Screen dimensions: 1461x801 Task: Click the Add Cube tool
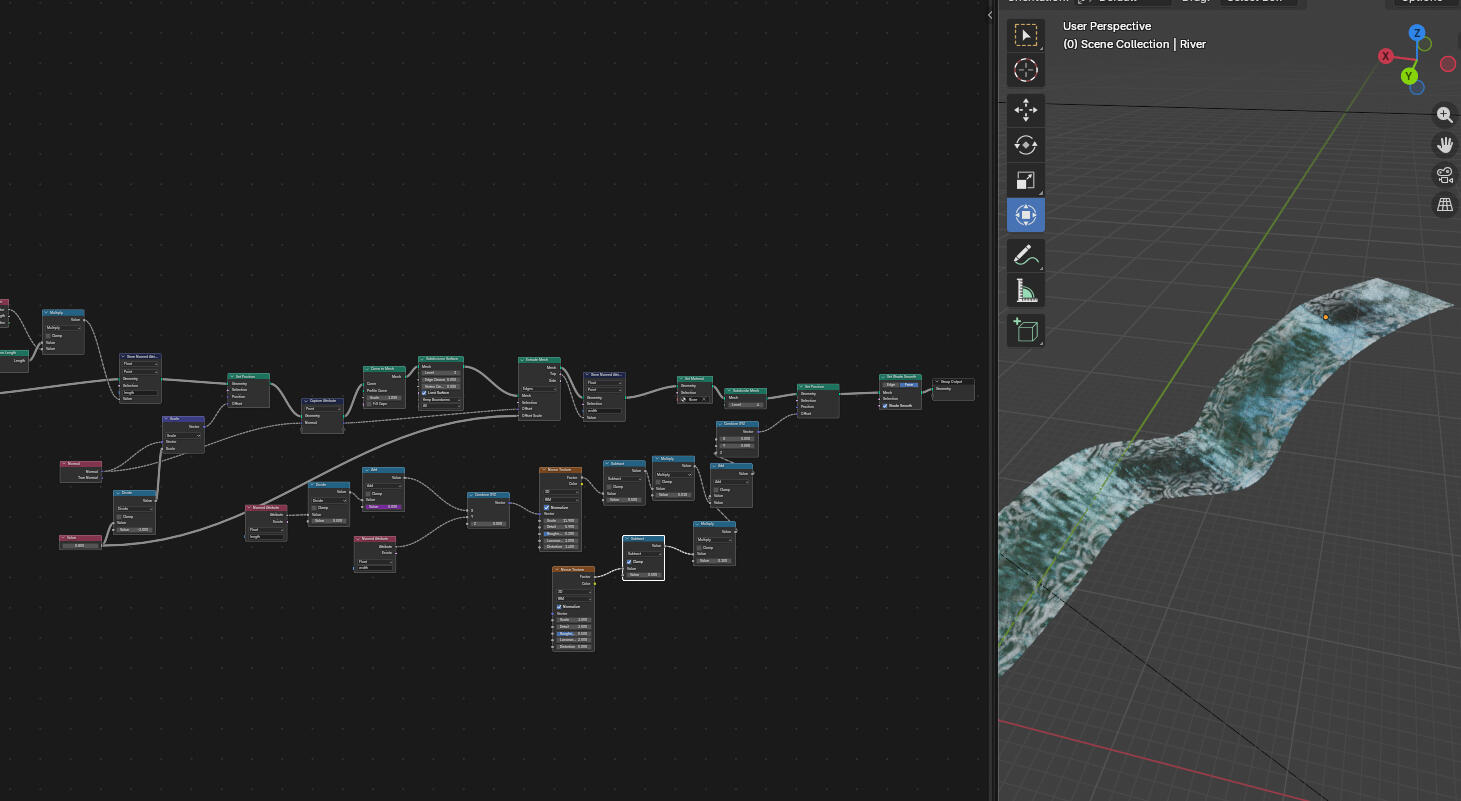tap(1025, 330)
